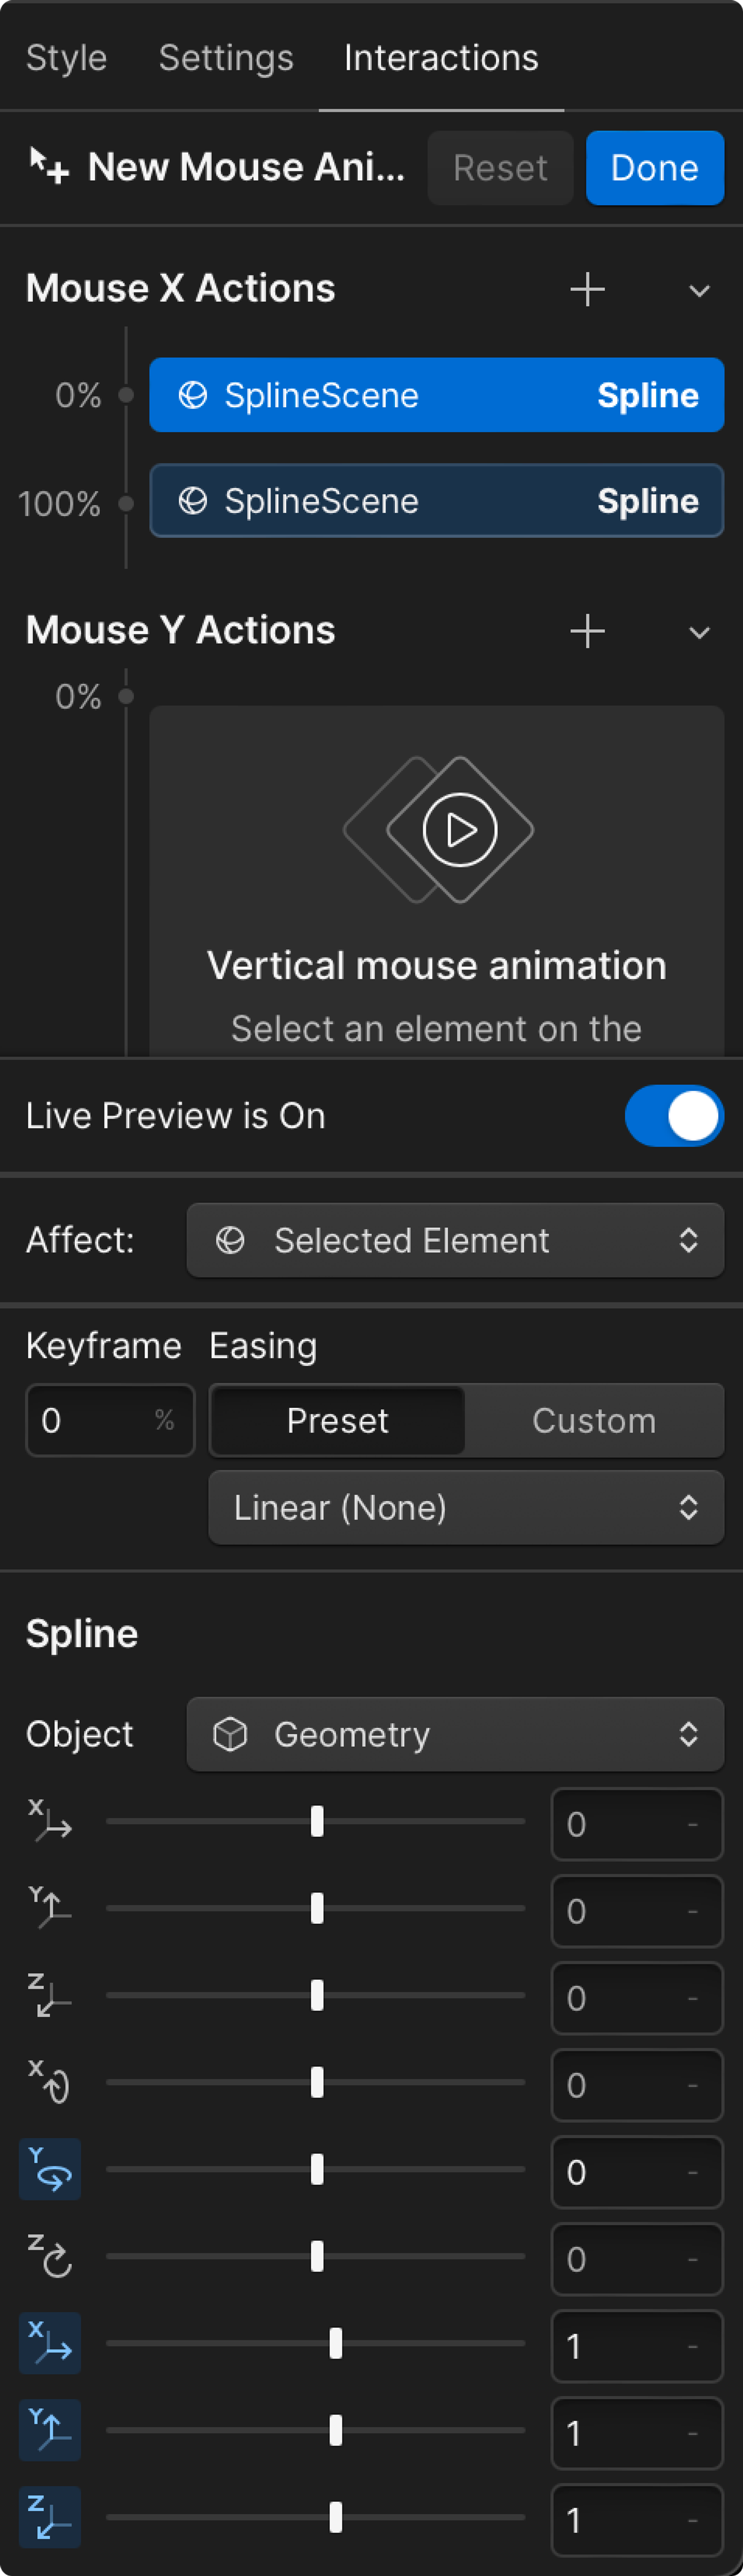
Task: Turn off the Live Preview switch
Action: pyautogui.click(x=674, y=1116)
